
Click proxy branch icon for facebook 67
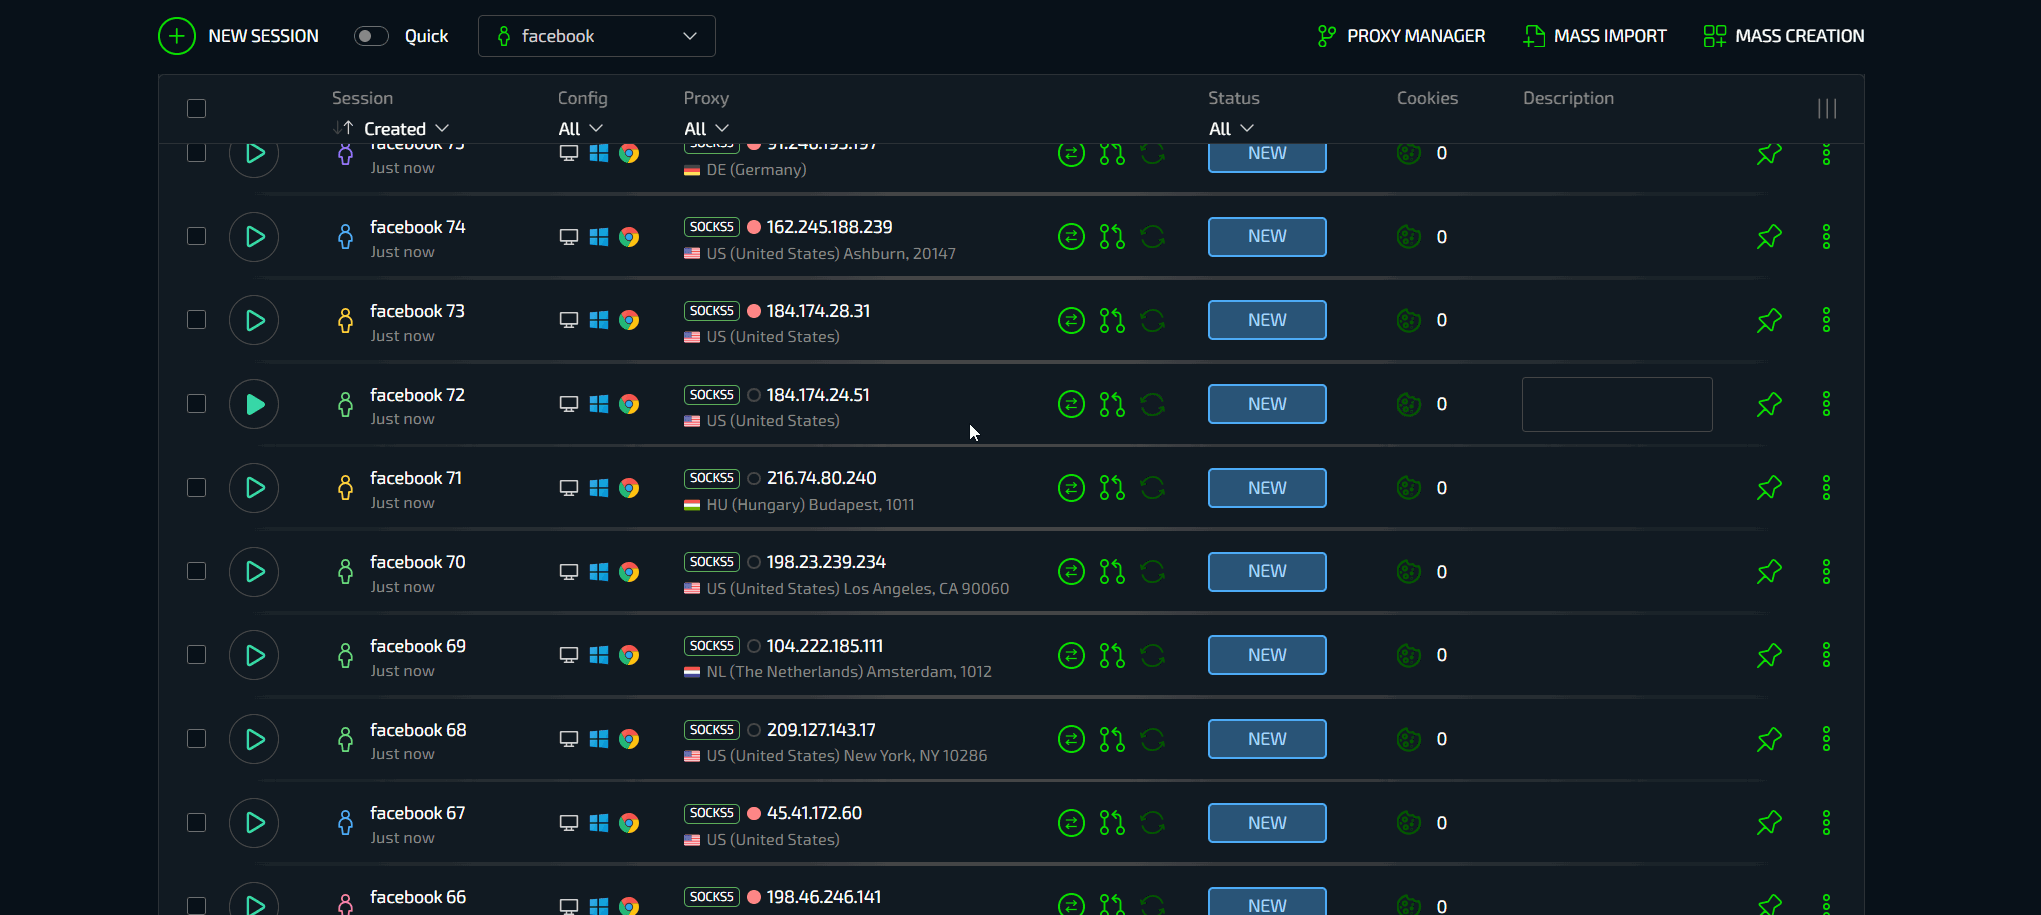[1112, 823]
